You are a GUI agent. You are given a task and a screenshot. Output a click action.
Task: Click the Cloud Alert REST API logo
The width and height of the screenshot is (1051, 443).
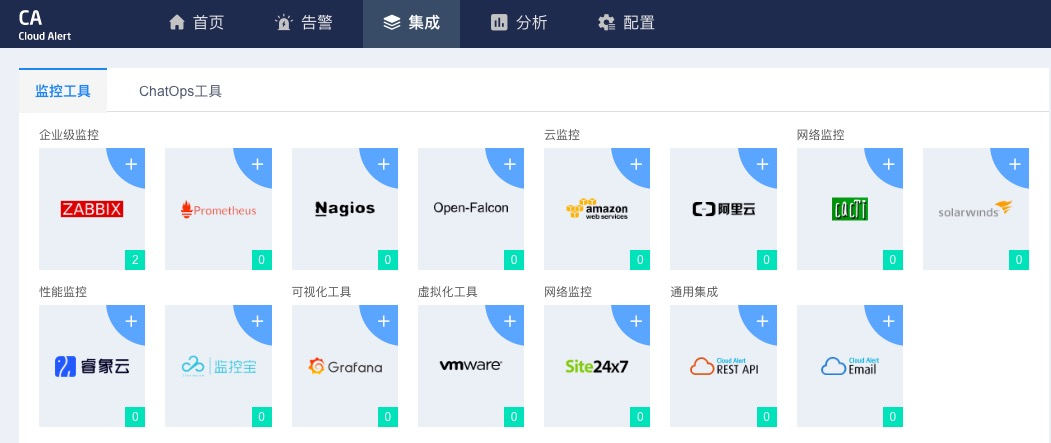click(723, 365)
